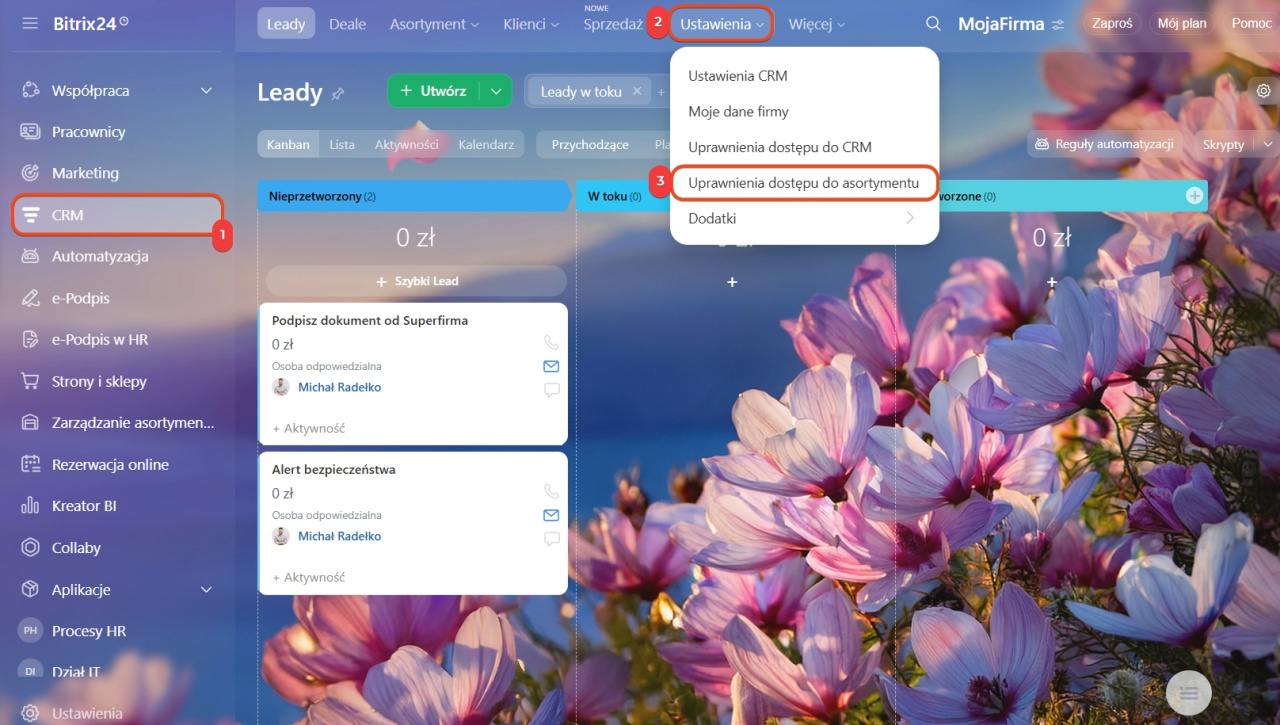Click the phone icon on Alert bezpieczeństwa card
The image size is (1280, 725).
click(551, 492)
